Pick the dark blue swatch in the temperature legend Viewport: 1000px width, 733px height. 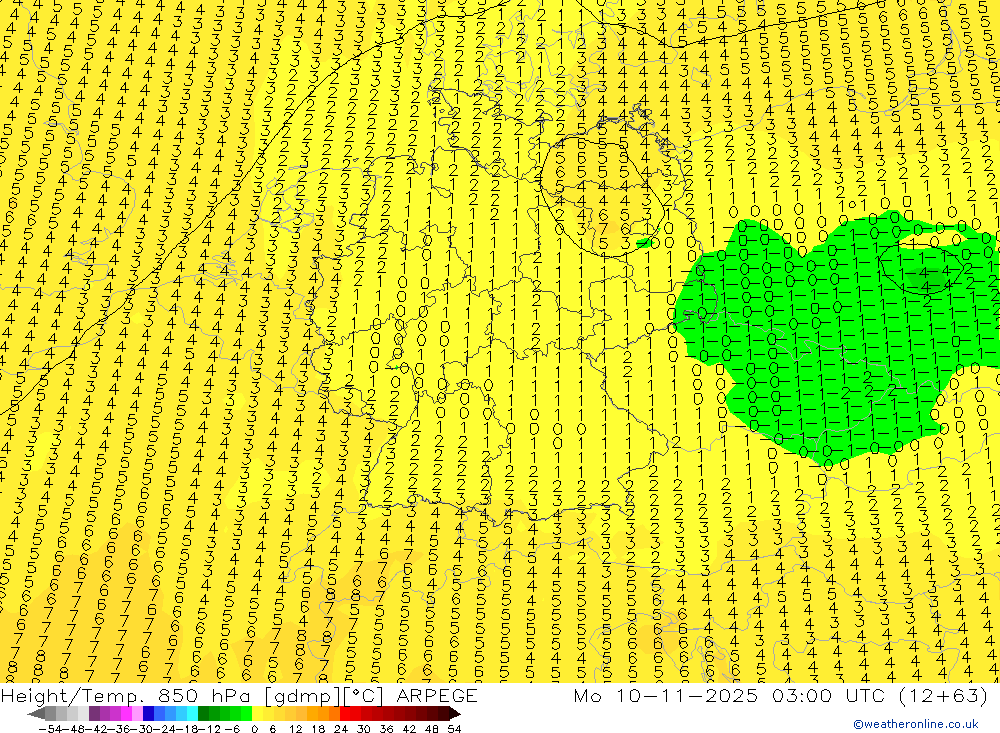(x=148, y=714)
